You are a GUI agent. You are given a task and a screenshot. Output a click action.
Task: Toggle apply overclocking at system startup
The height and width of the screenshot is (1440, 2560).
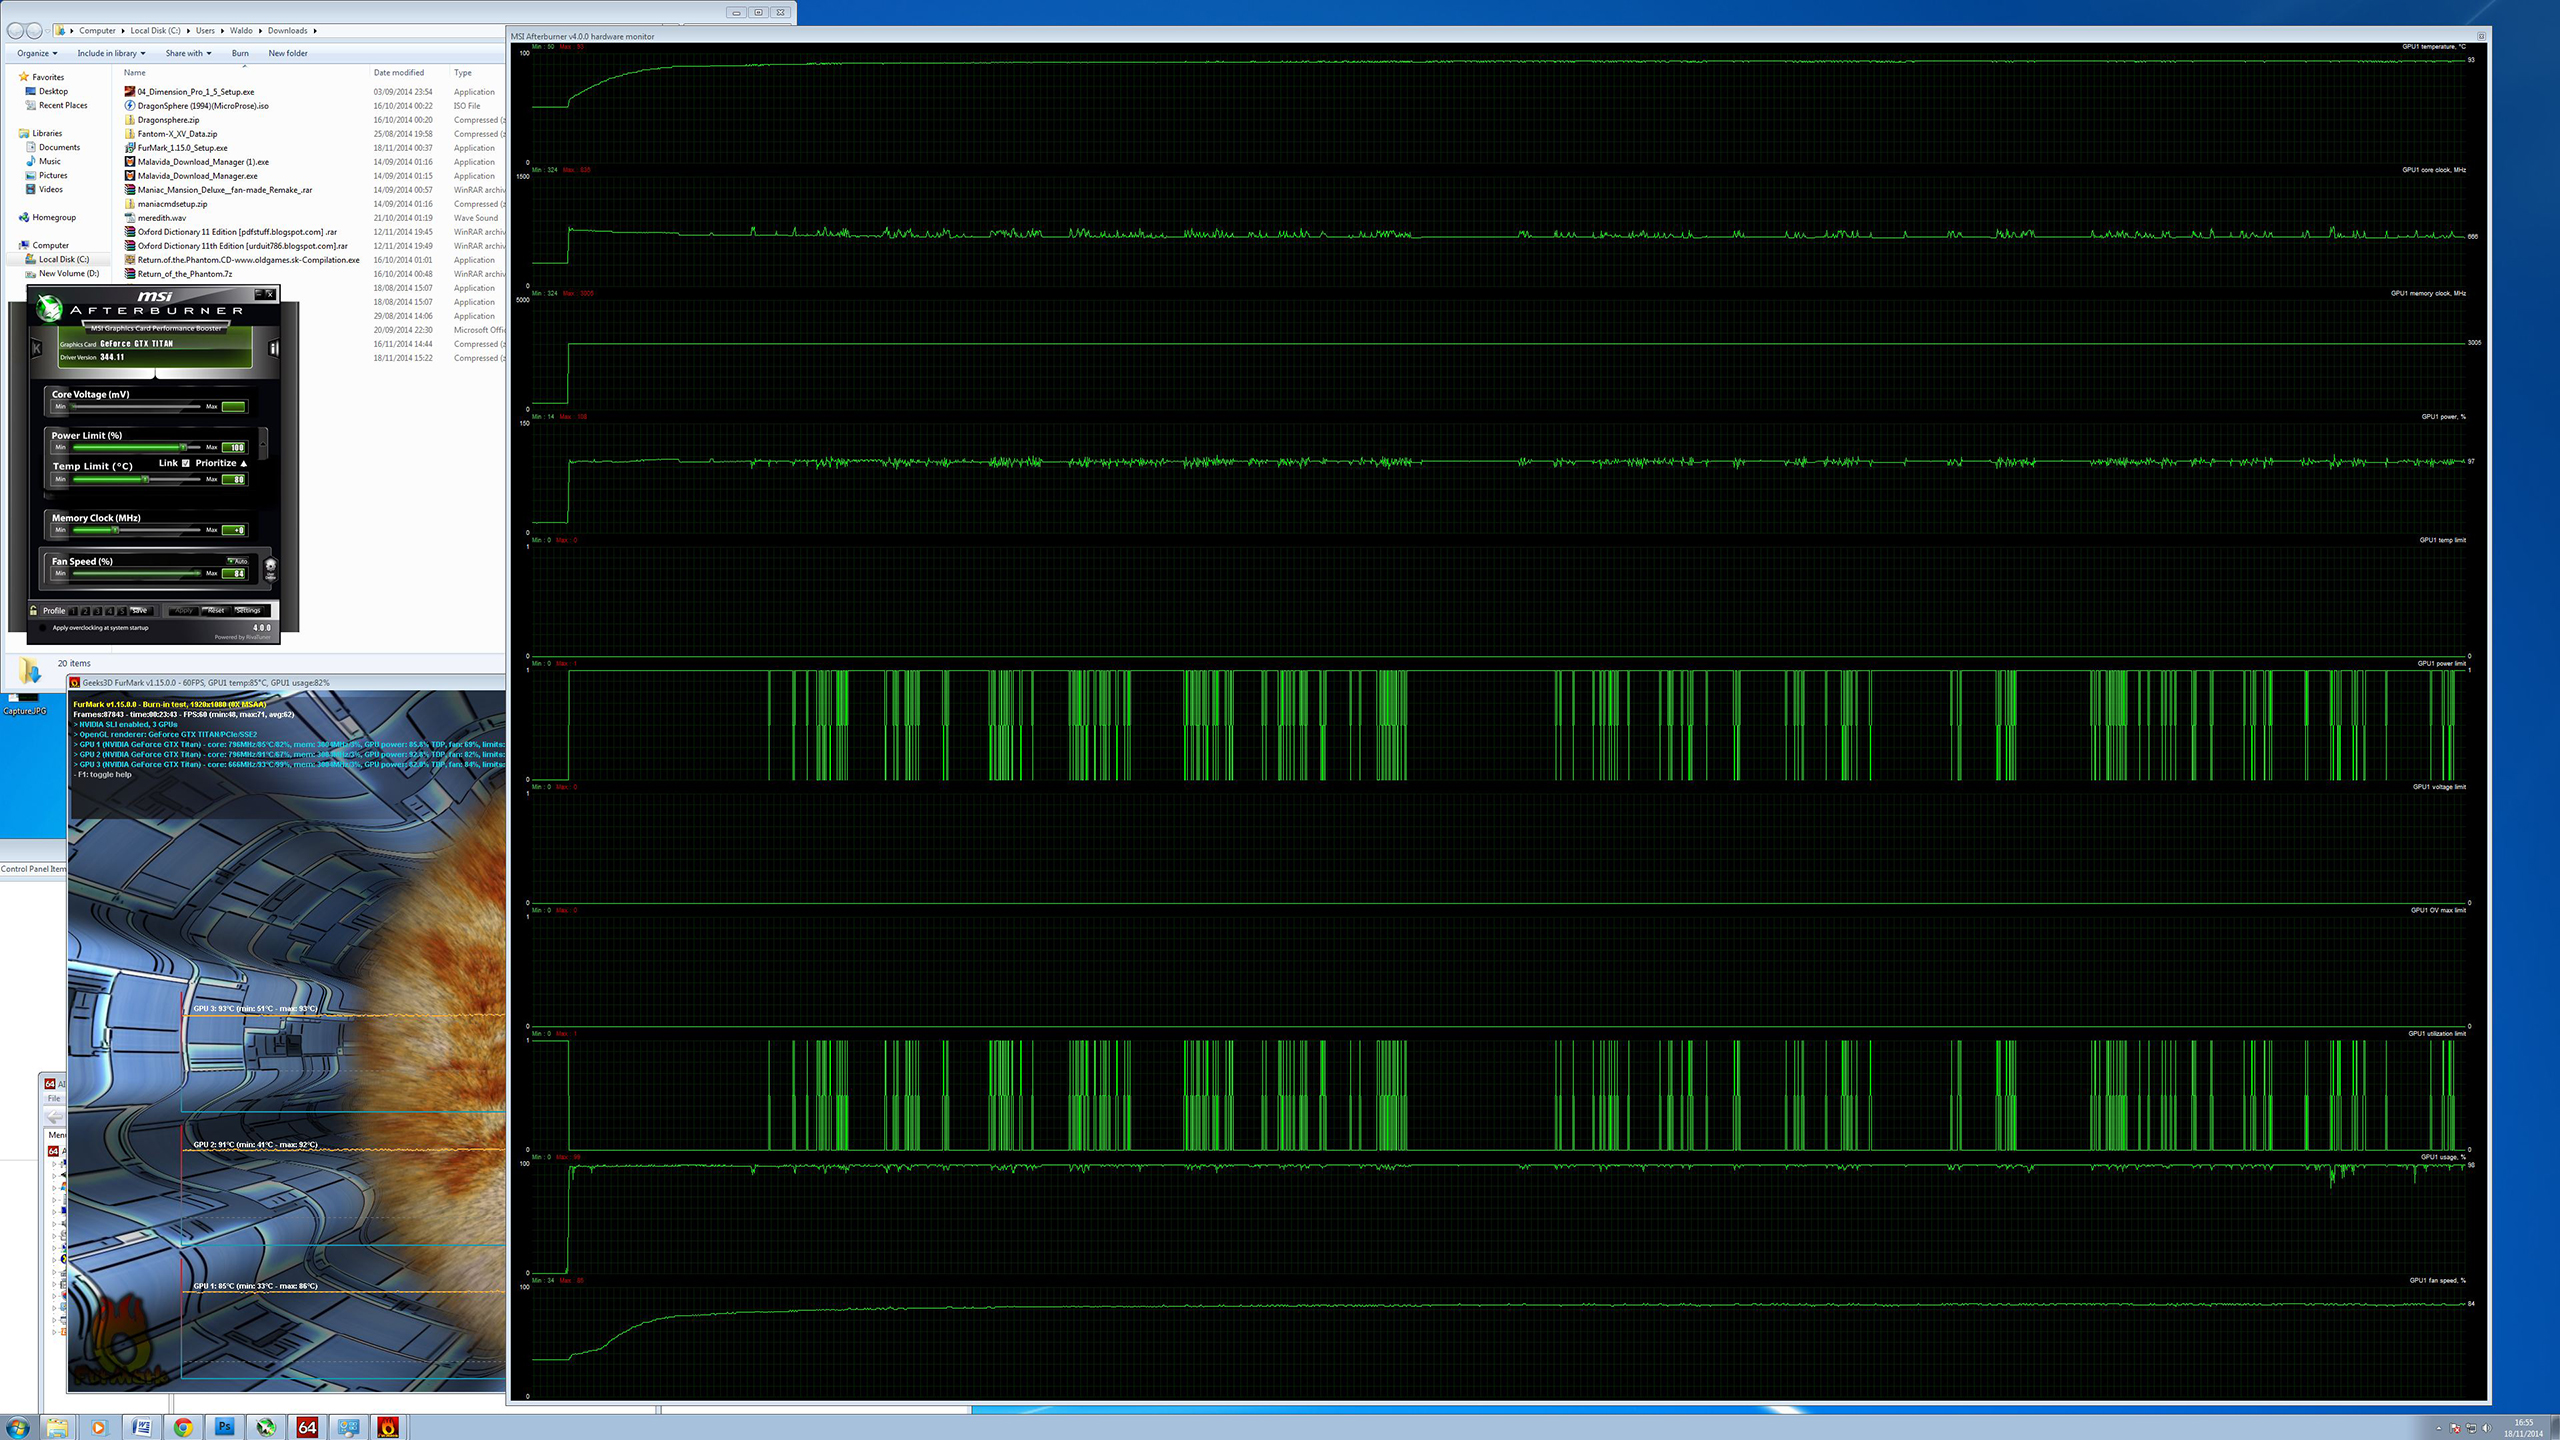tap(42, 628)
